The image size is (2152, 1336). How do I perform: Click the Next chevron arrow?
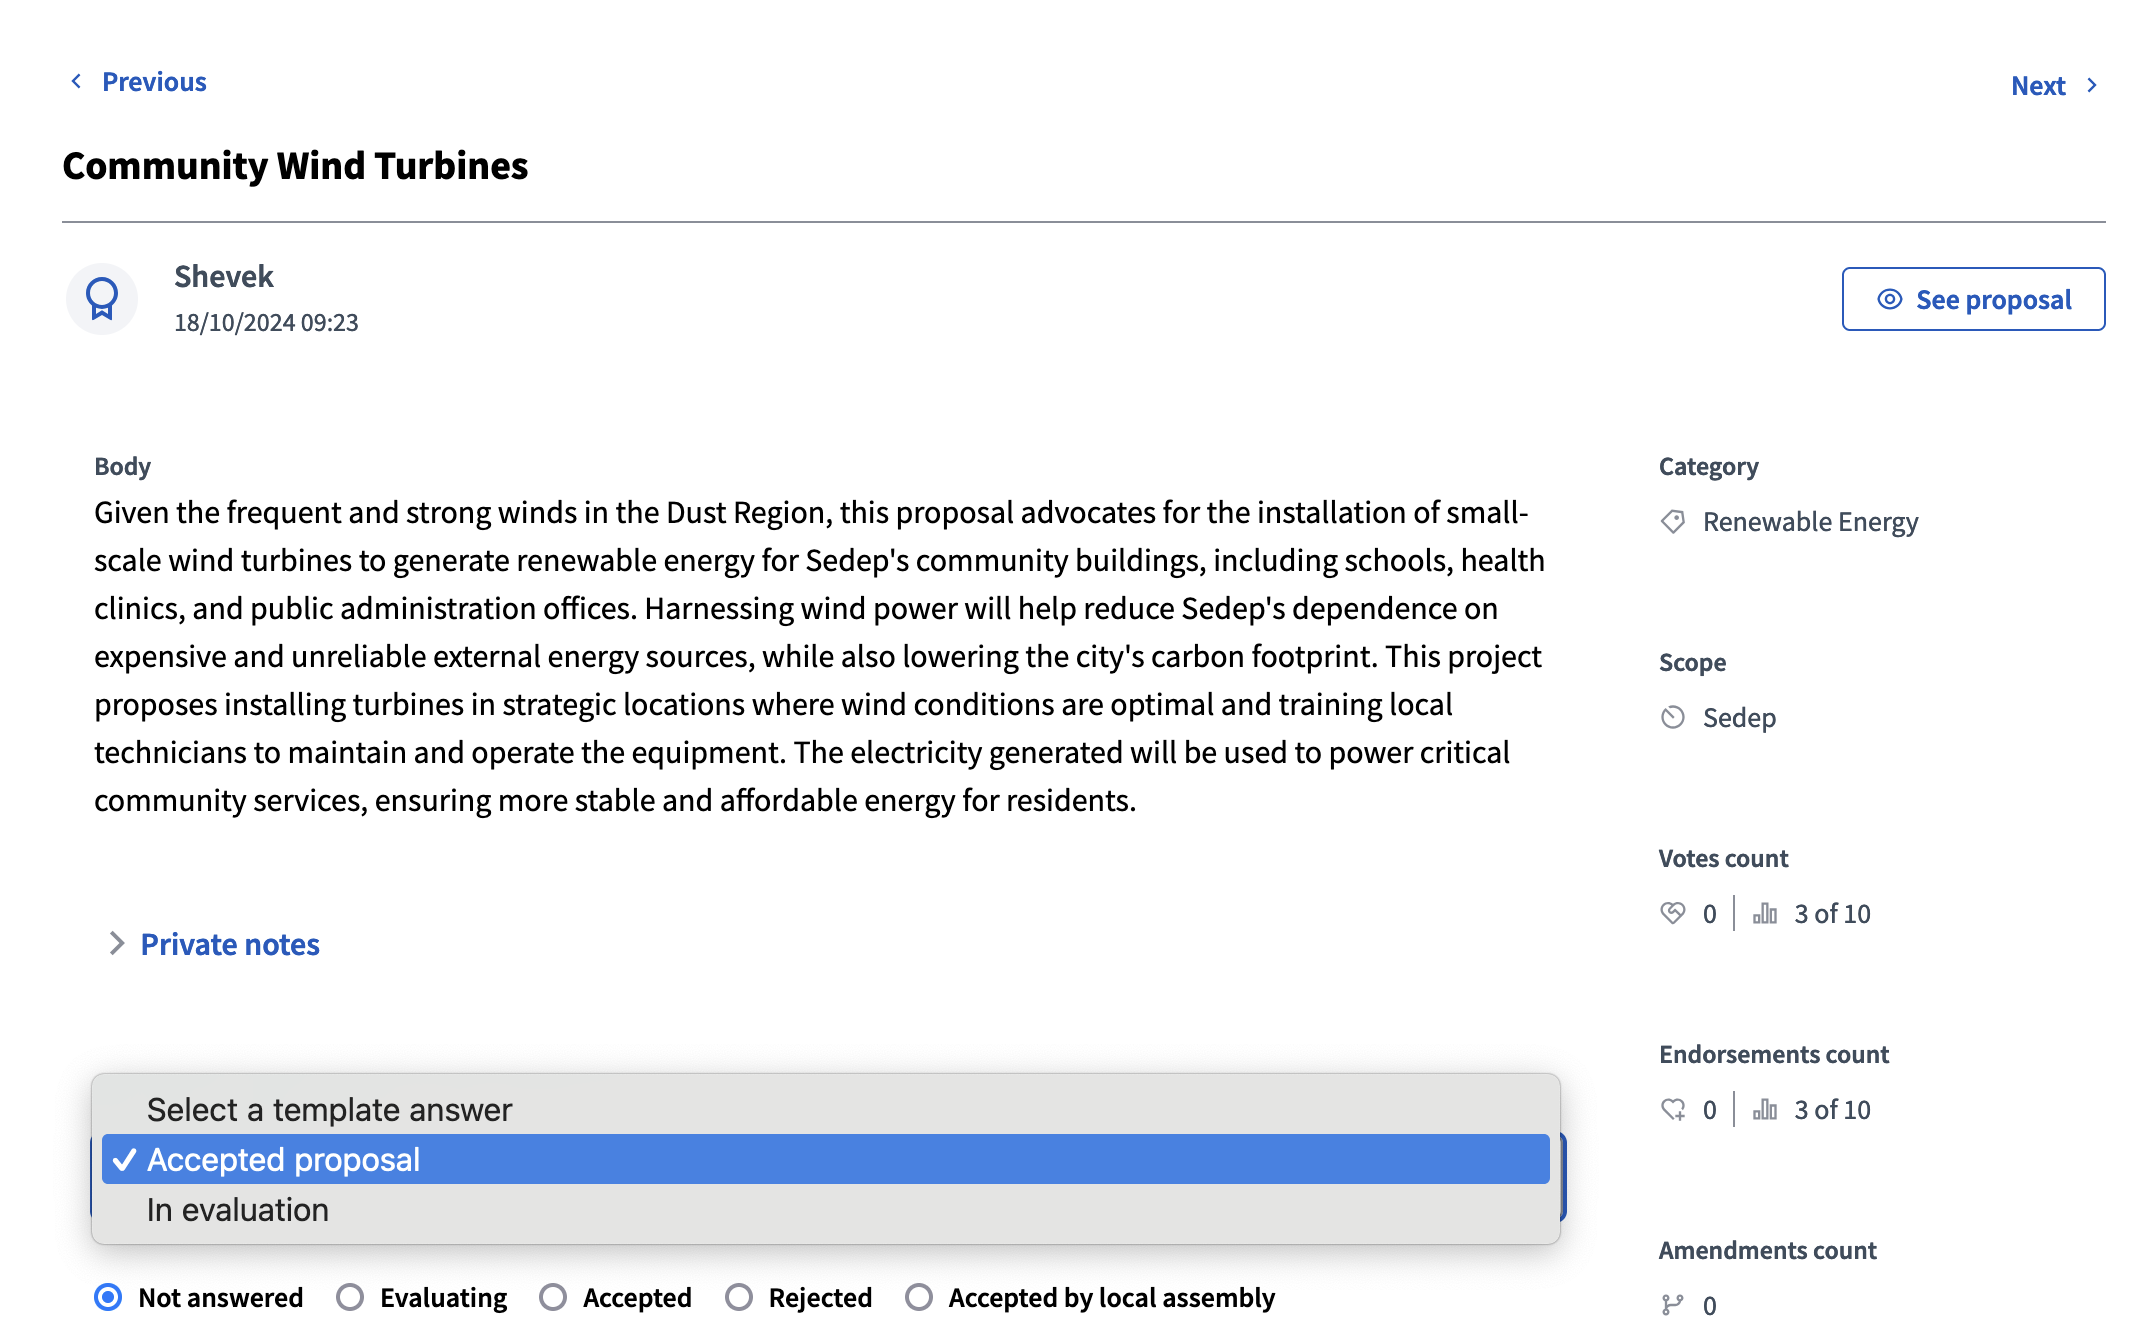(x=2092, y=86)
